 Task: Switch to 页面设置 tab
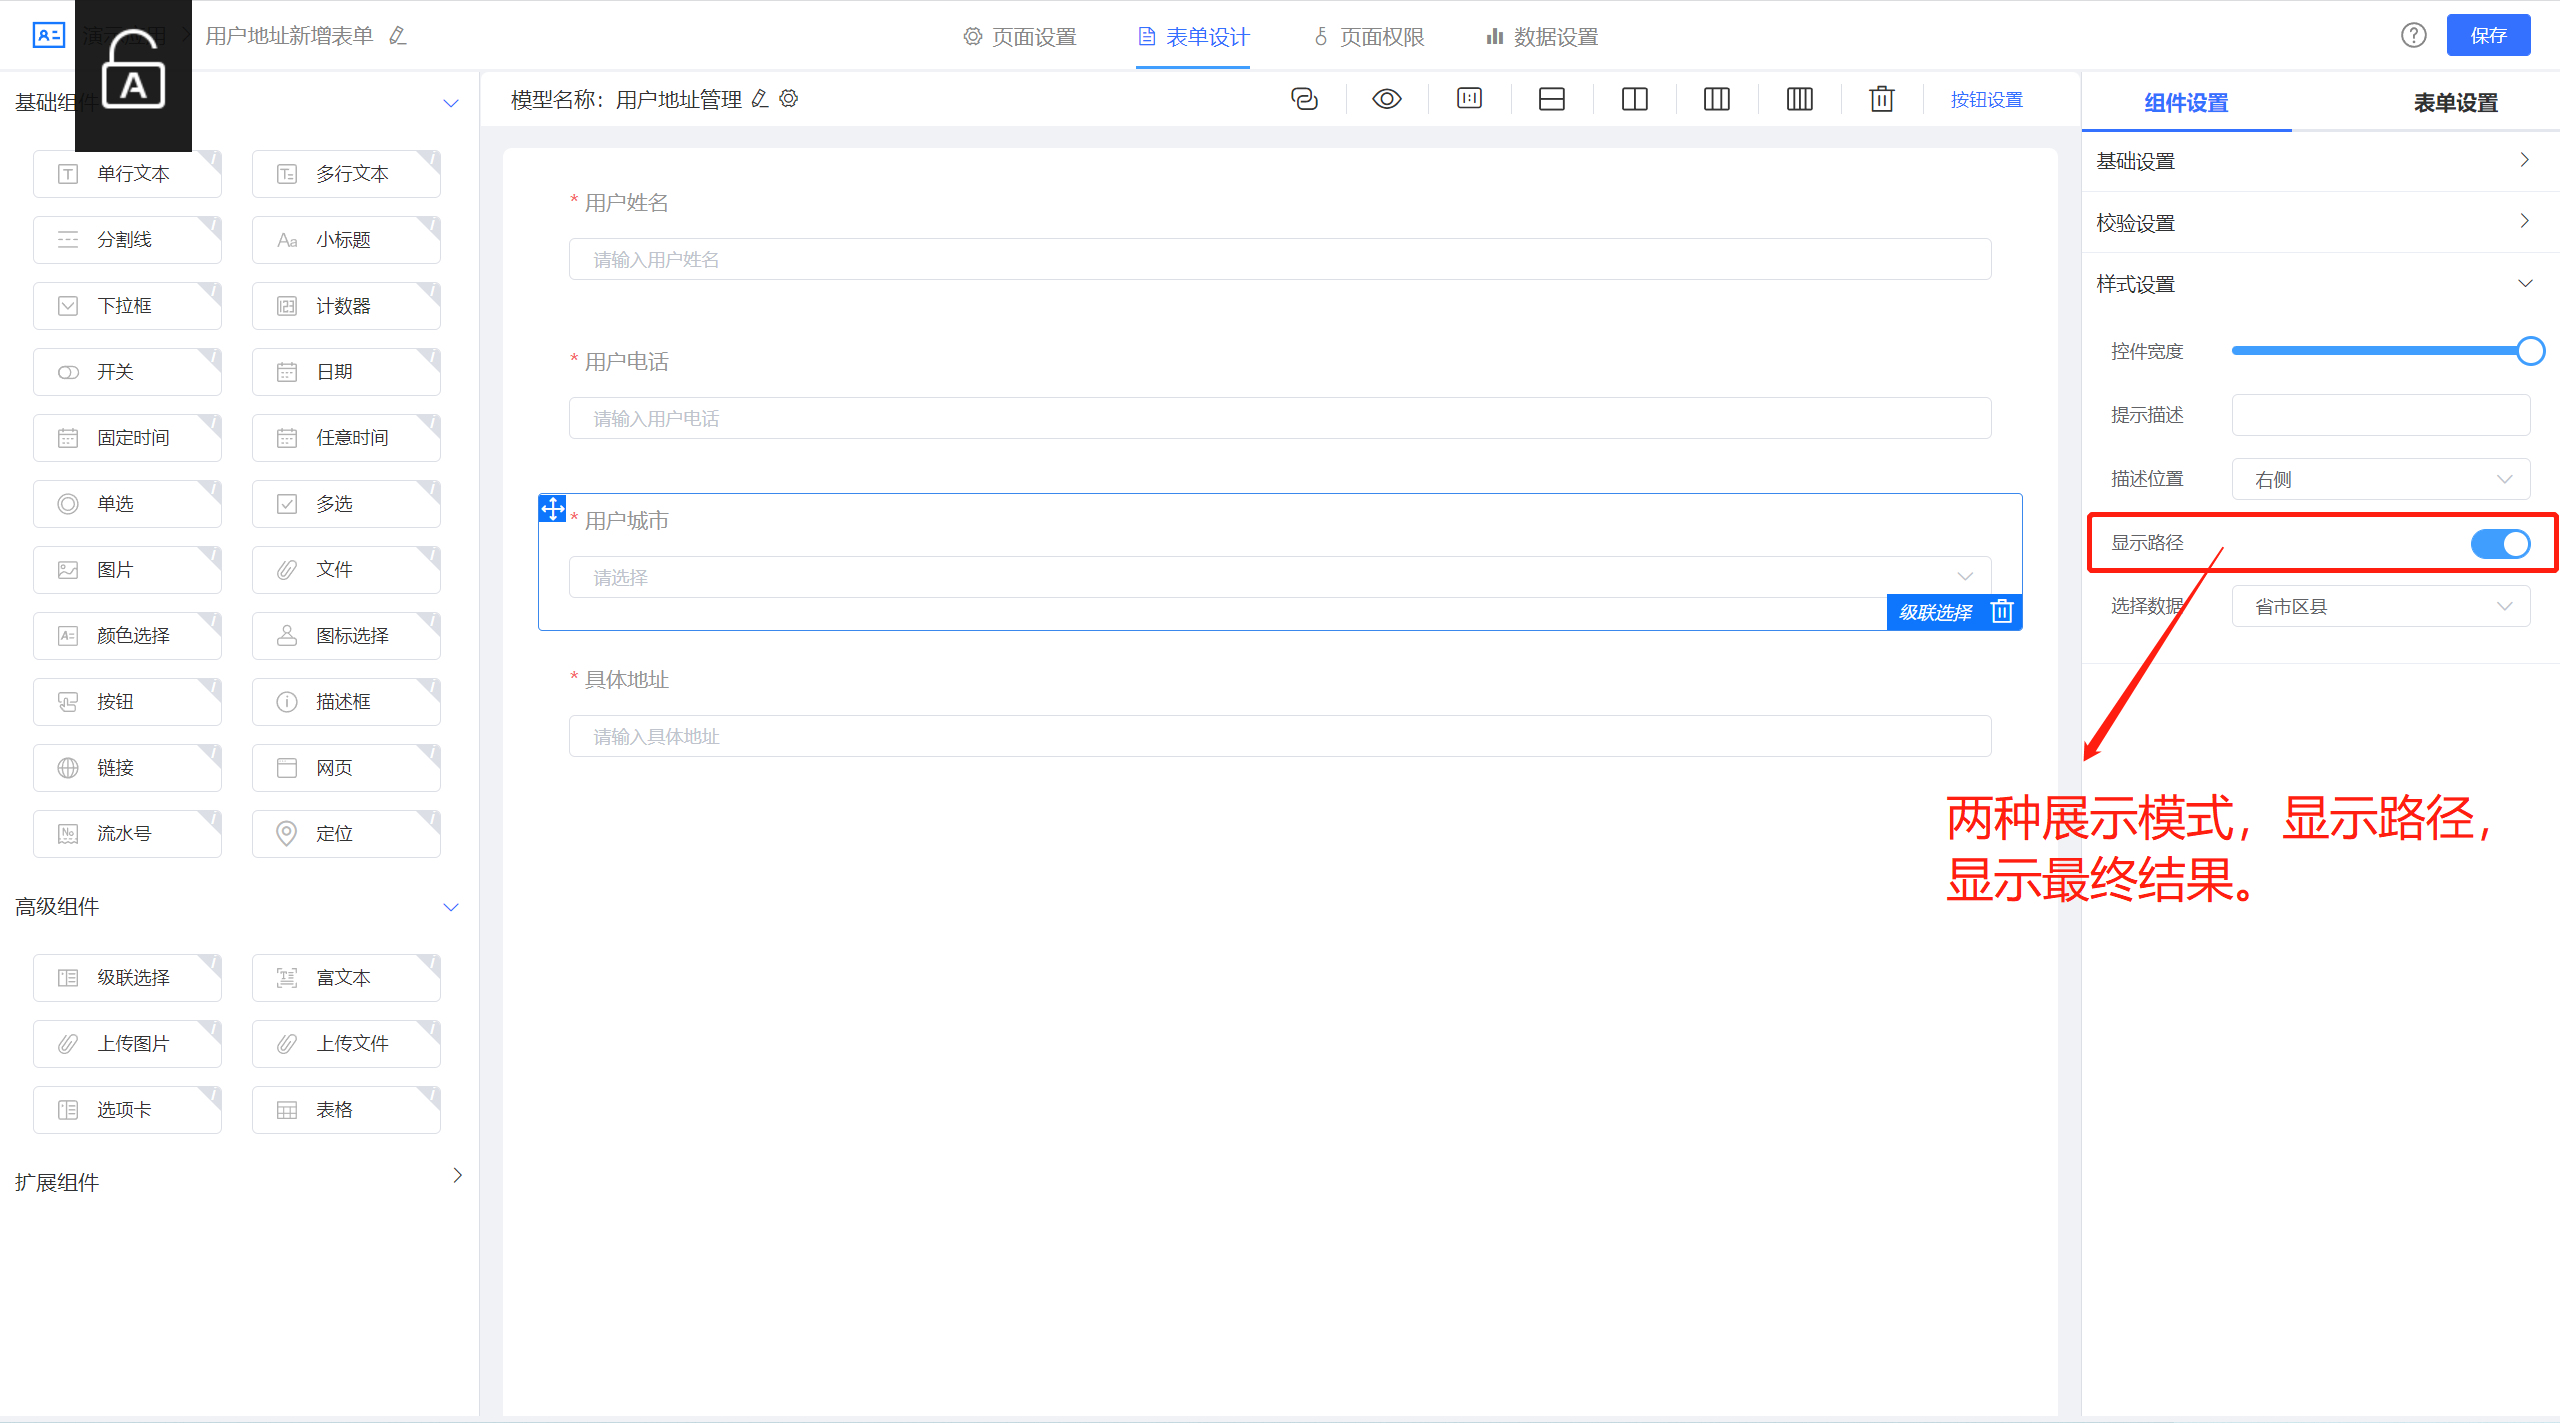tap(1020, 37)
